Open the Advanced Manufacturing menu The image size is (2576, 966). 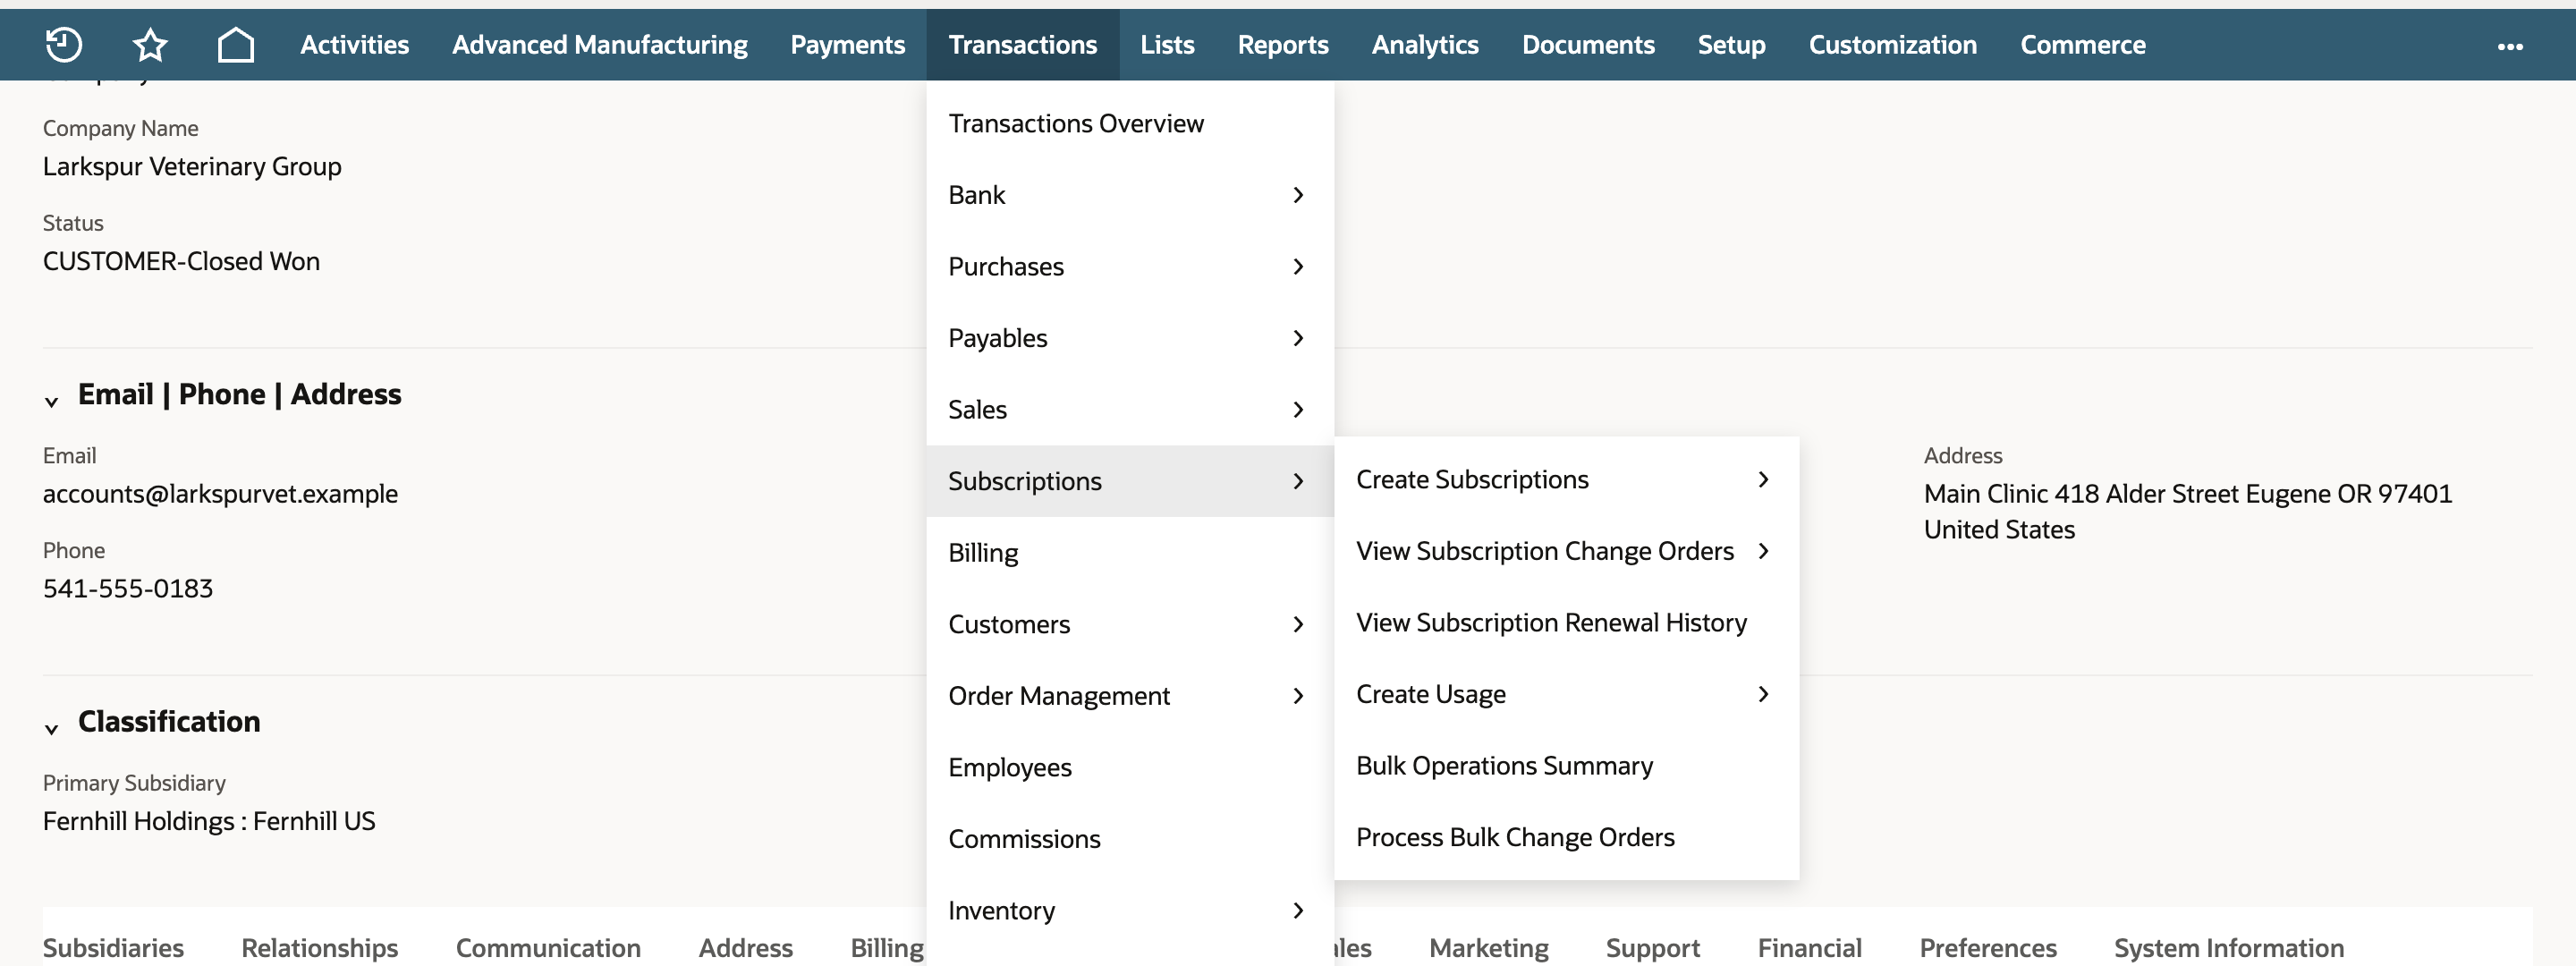pos(600,45)
